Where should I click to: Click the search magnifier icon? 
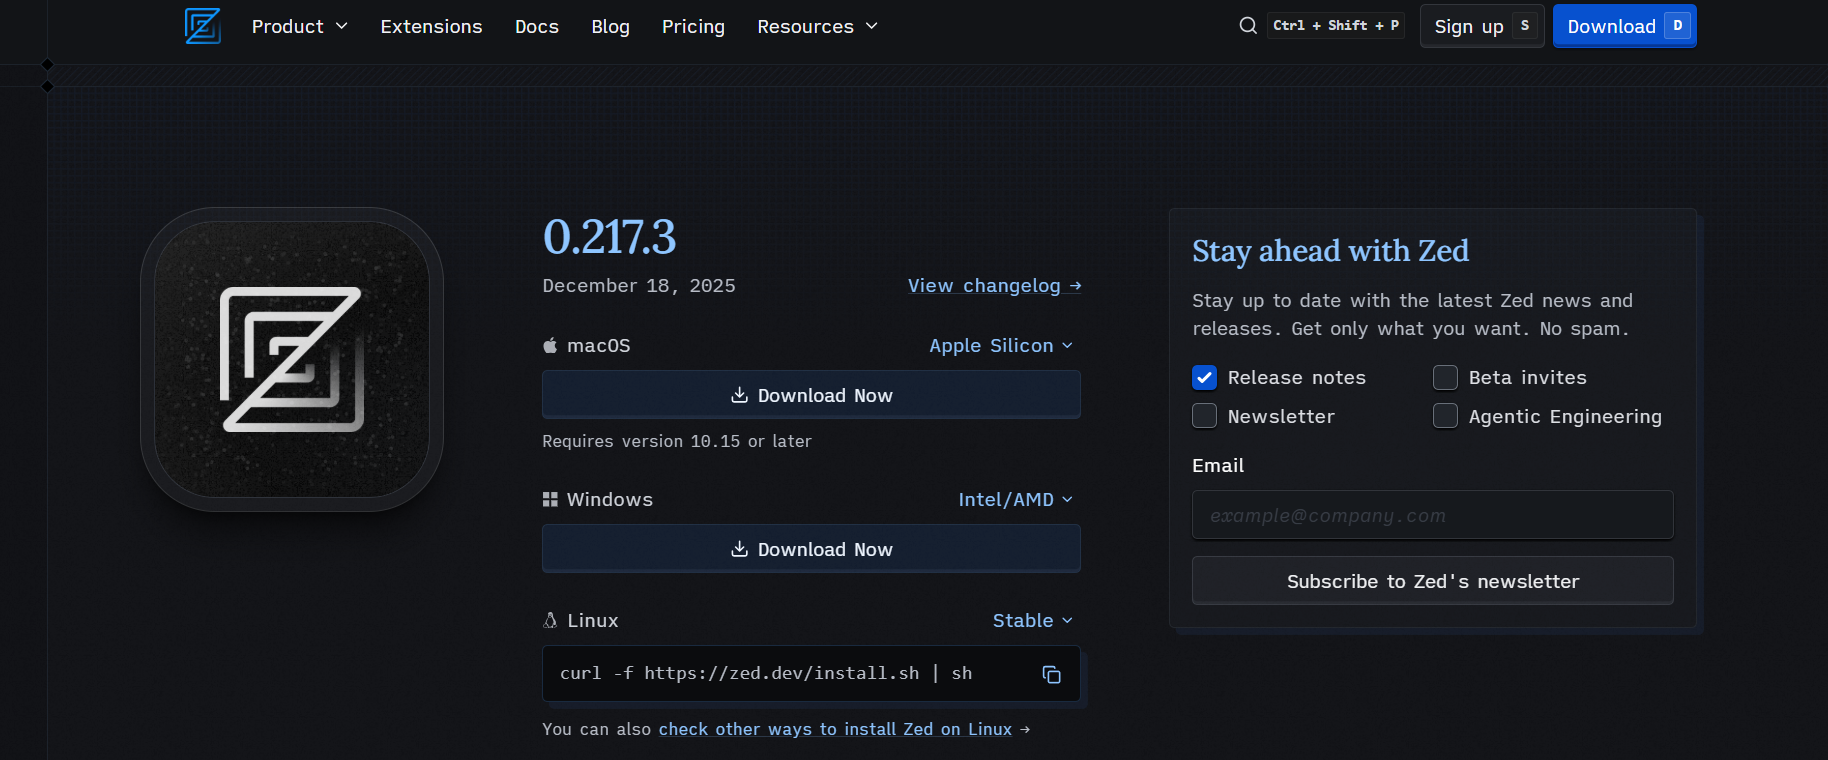click(x=1248, y=26)
